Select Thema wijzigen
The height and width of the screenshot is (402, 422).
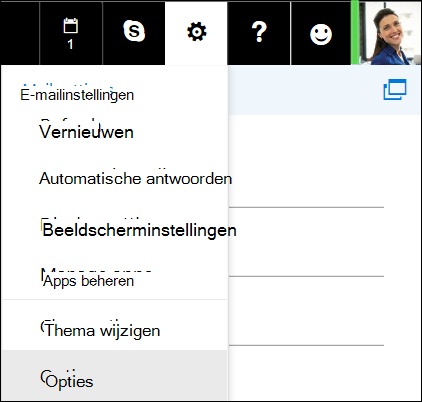tap(102, 330)
